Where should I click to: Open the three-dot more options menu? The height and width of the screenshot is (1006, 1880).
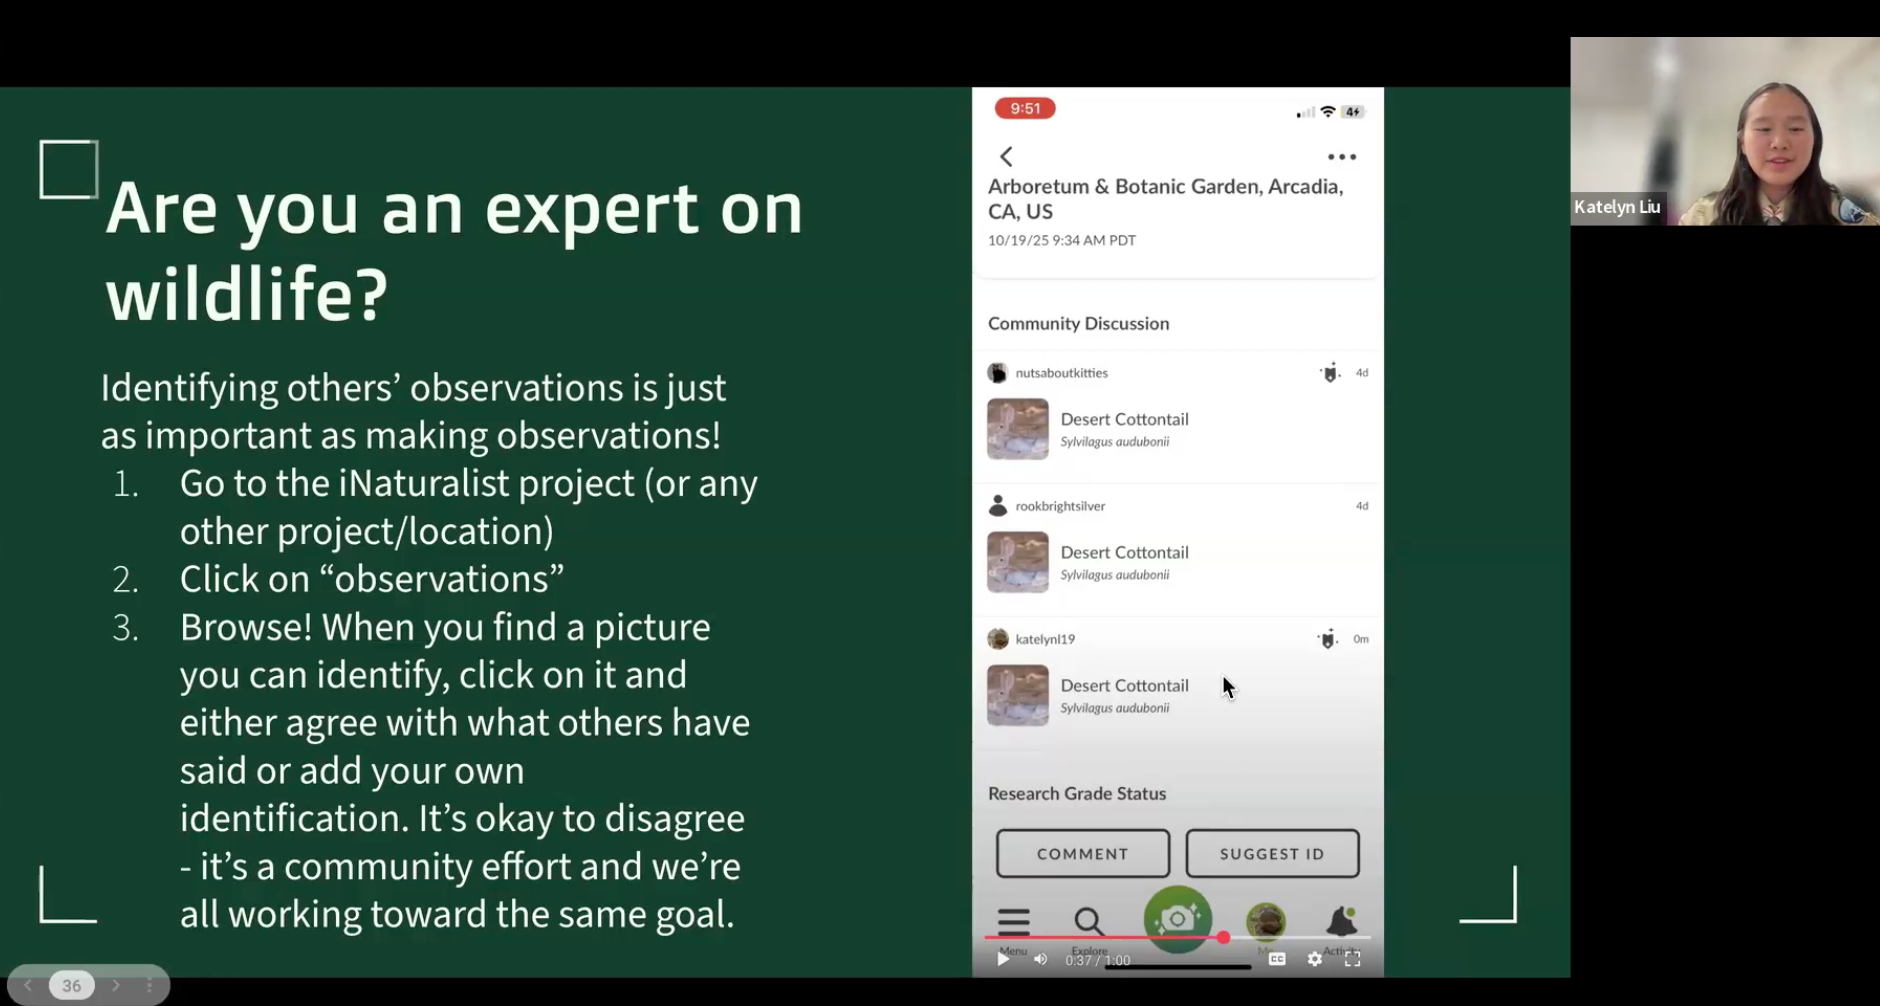click(1341, 157)
